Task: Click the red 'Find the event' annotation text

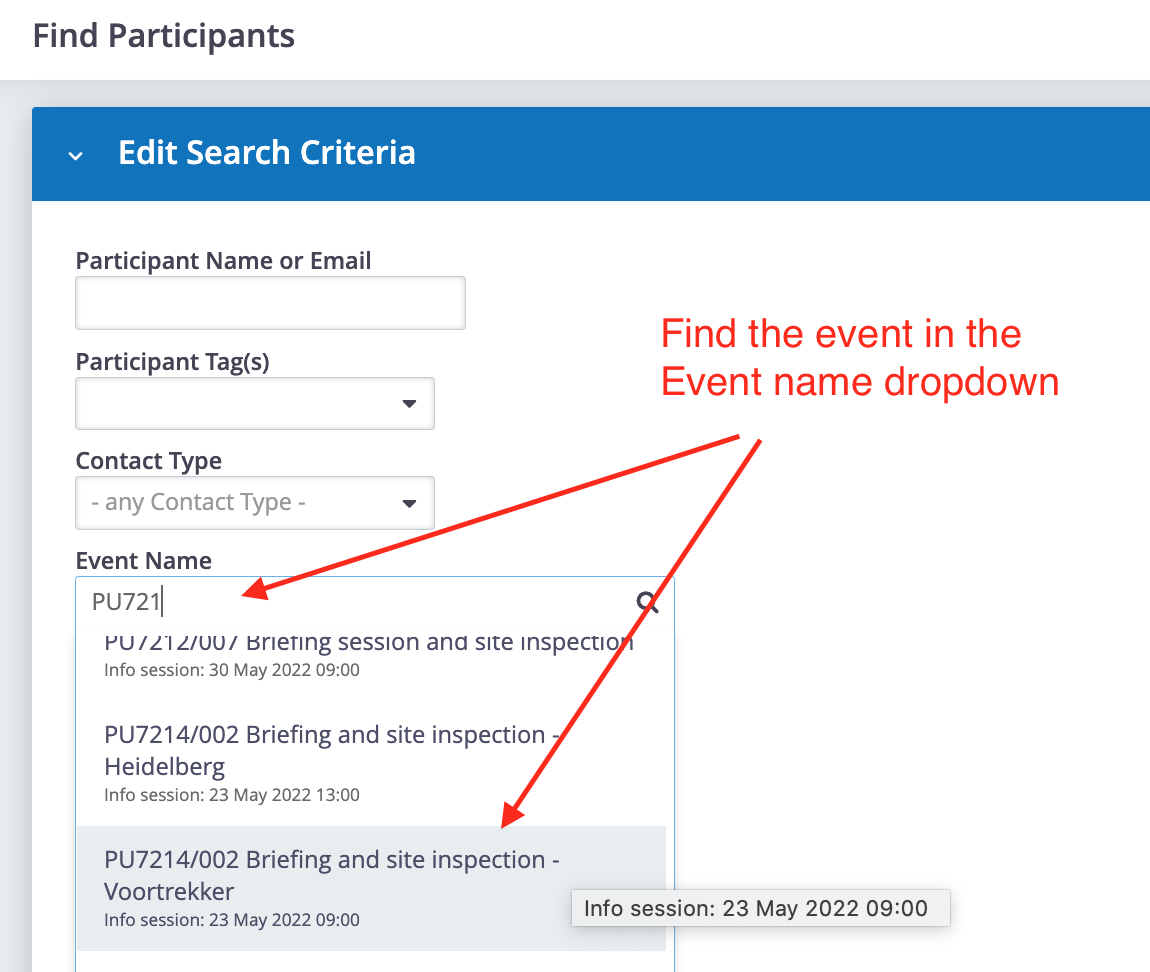Action: (x=859, y=357)
